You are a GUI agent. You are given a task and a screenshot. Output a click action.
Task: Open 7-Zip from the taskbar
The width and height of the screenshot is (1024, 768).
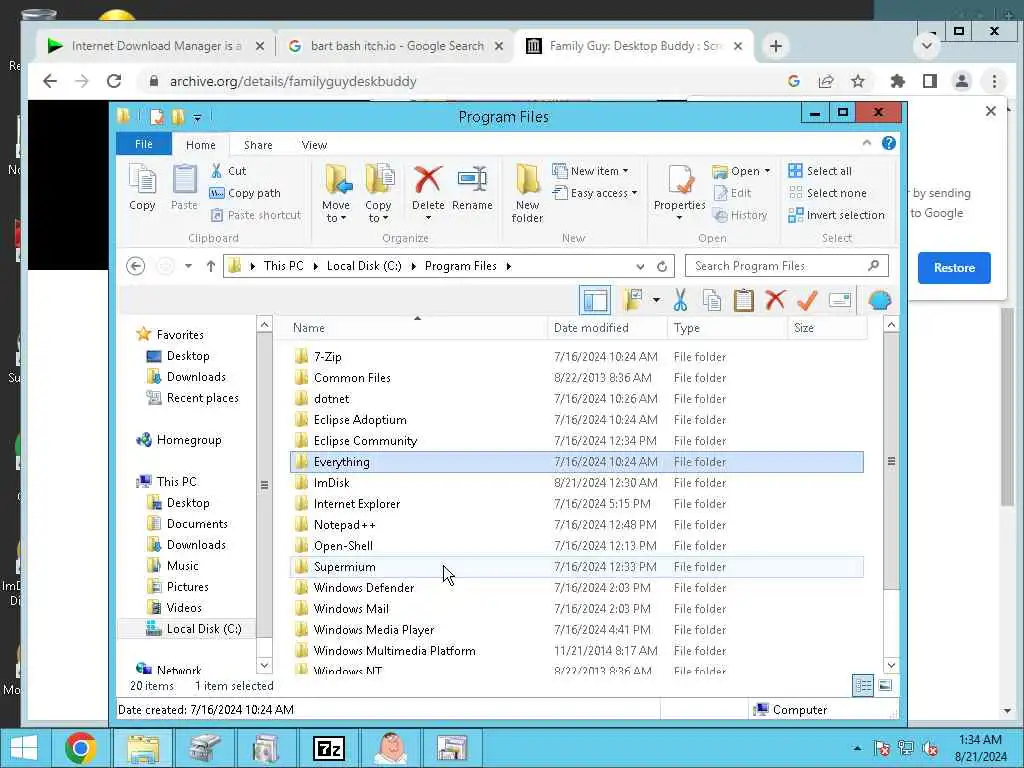click(328, 748)
